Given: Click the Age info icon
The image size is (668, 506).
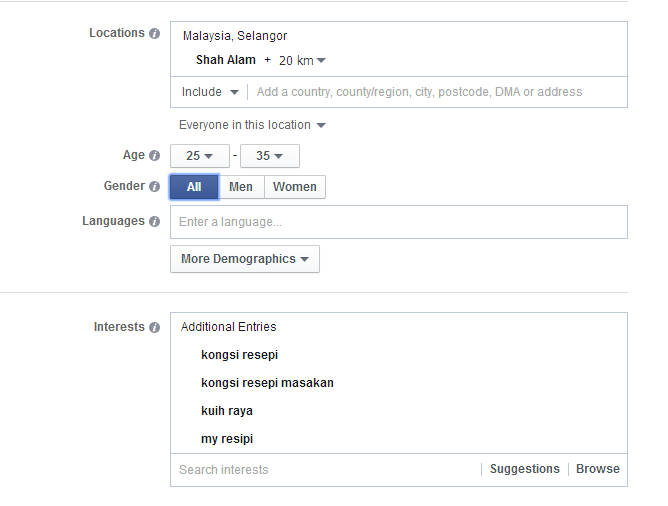Looking at the screenshot, I should pos(155,156).
